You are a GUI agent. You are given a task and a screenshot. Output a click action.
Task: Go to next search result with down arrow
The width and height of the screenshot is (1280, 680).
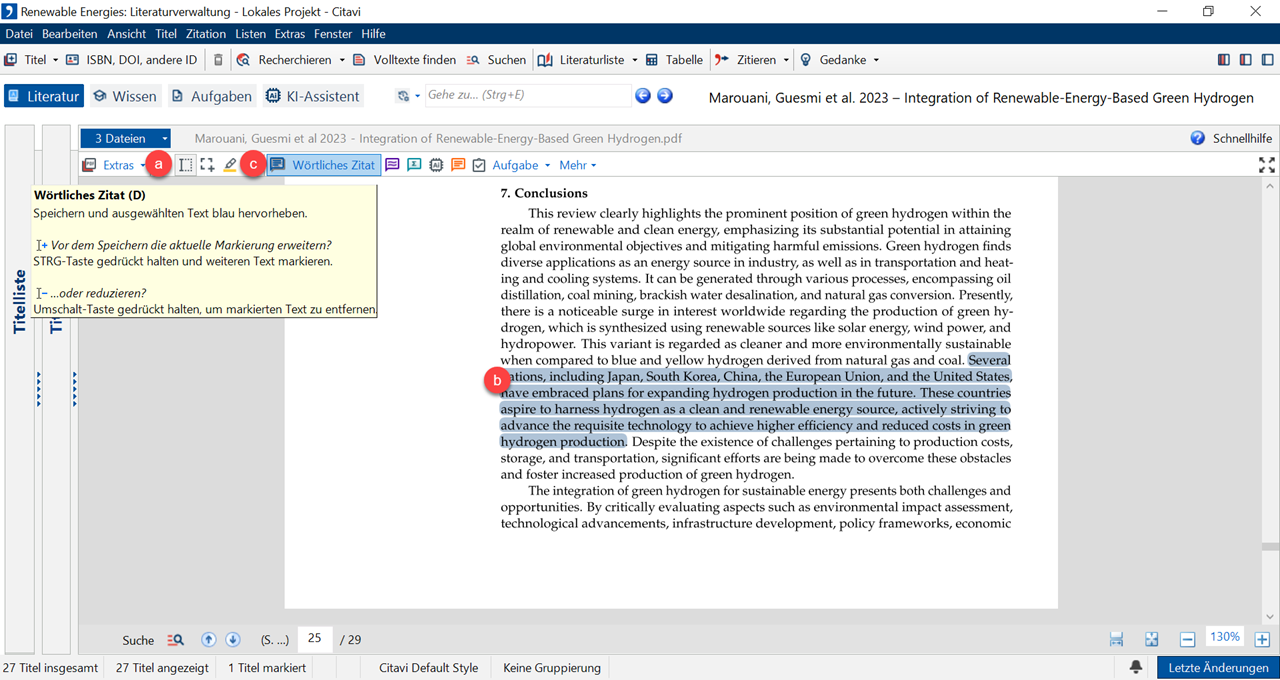coord(232,639)
